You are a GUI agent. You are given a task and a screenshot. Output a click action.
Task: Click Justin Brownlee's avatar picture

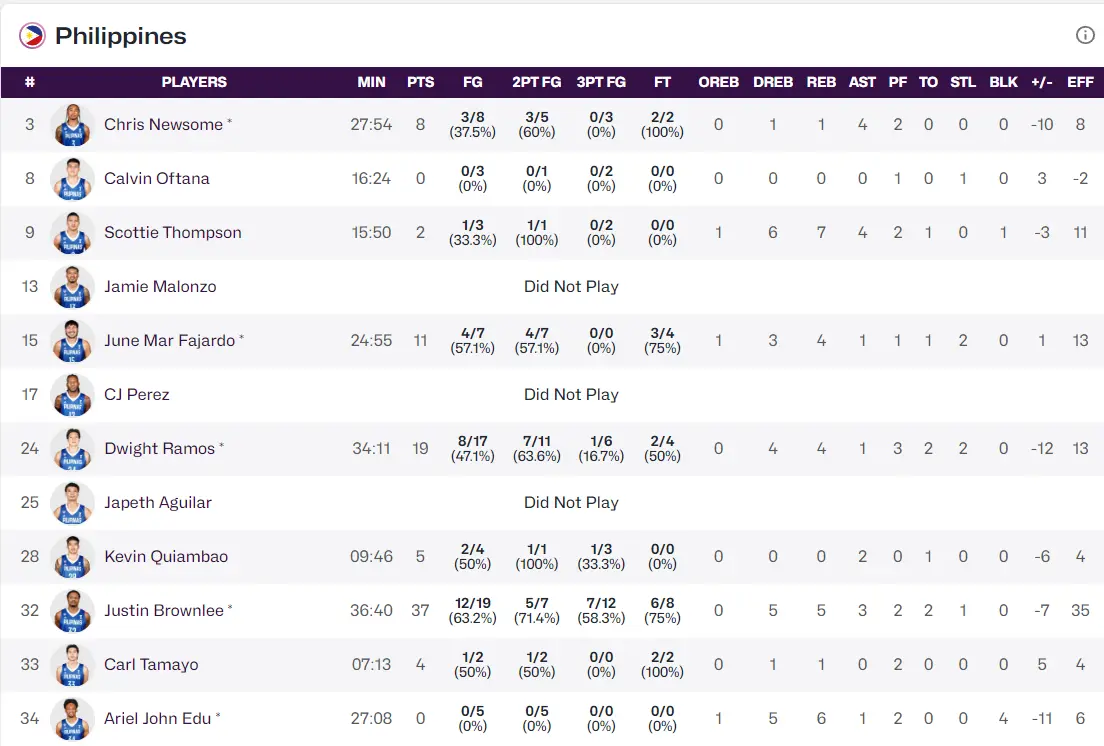[x=72, y=611]
